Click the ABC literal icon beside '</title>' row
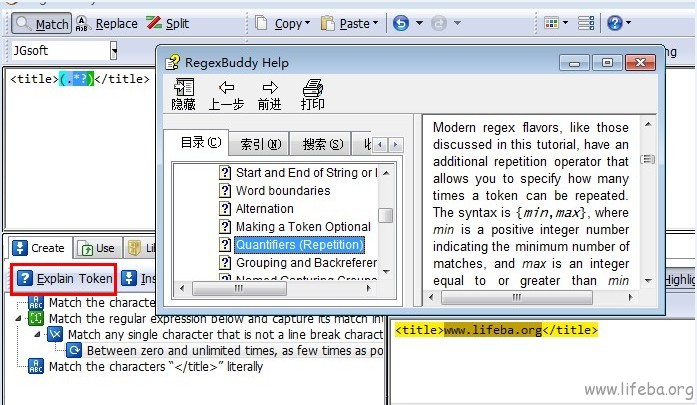Viewport: 697px width, 405px height. [36, 366]
